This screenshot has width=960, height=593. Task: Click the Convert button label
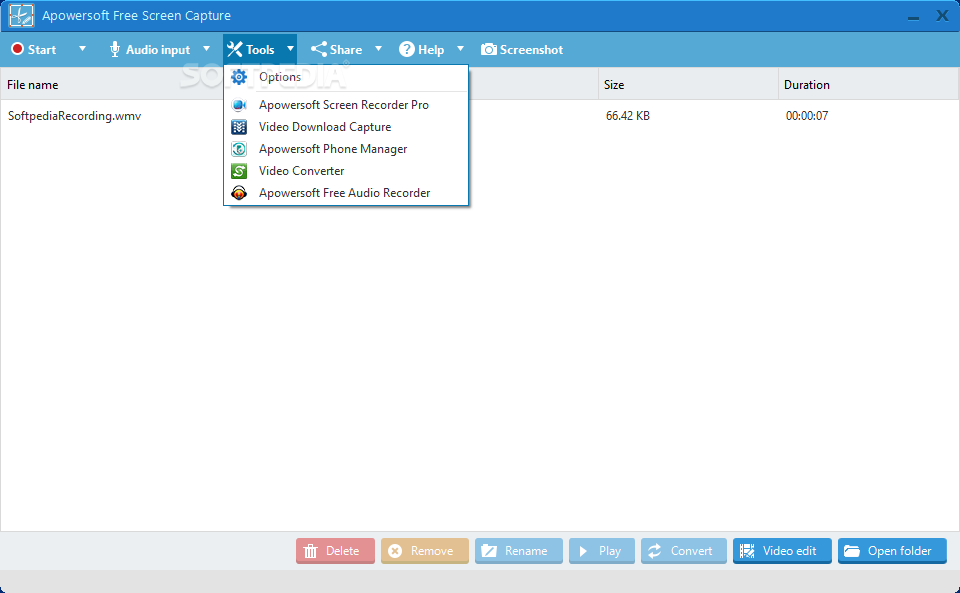(x=691, y=551)
